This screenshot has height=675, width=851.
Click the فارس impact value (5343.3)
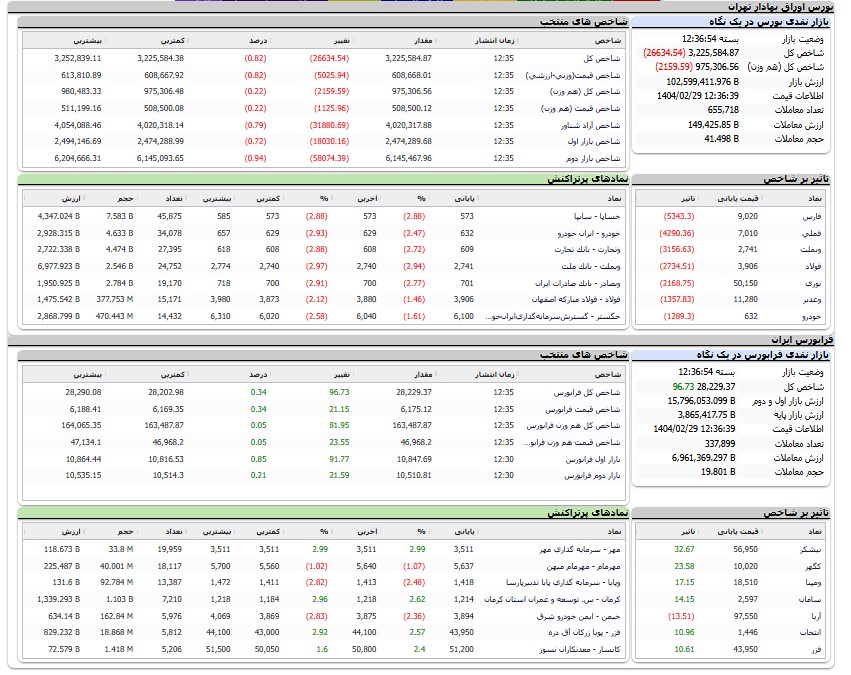point(678,216)
